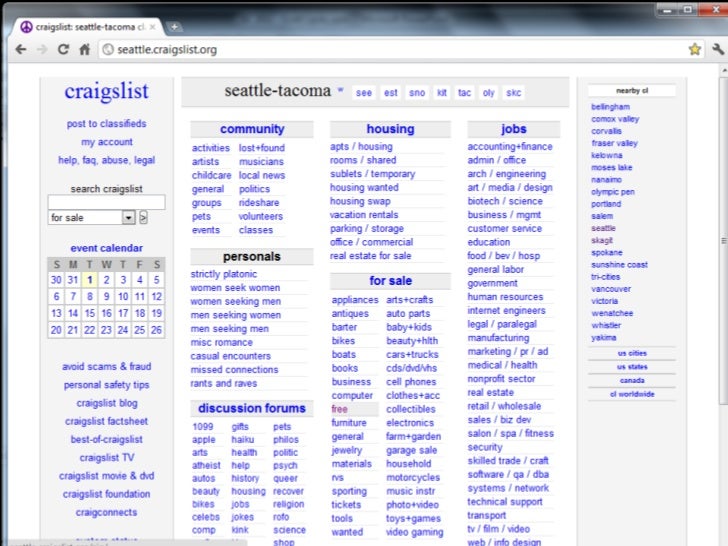Expand the seattle-tacoma area dropdown arrow
Image resolution: width=728 pixels, height=546 pixels.
[x=340, y=90]
